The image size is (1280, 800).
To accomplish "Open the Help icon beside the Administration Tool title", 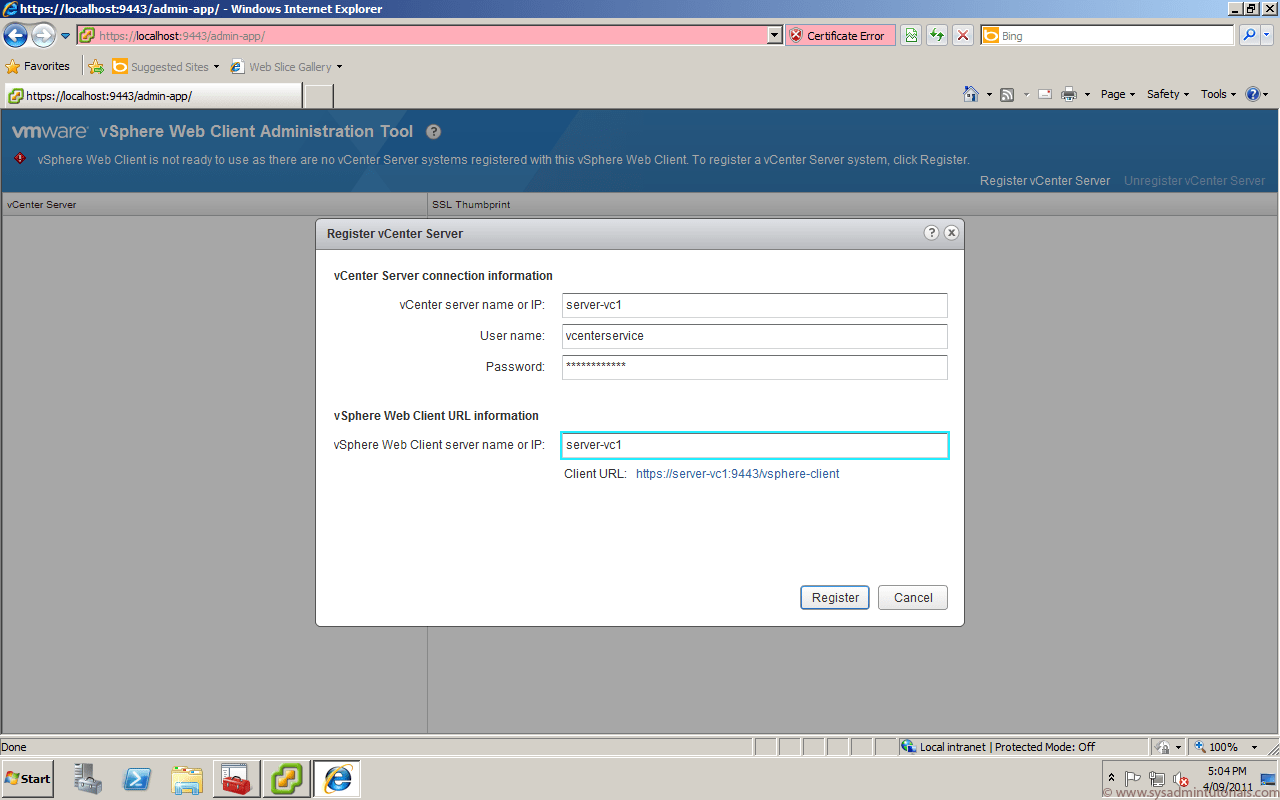I will (433, 131).
